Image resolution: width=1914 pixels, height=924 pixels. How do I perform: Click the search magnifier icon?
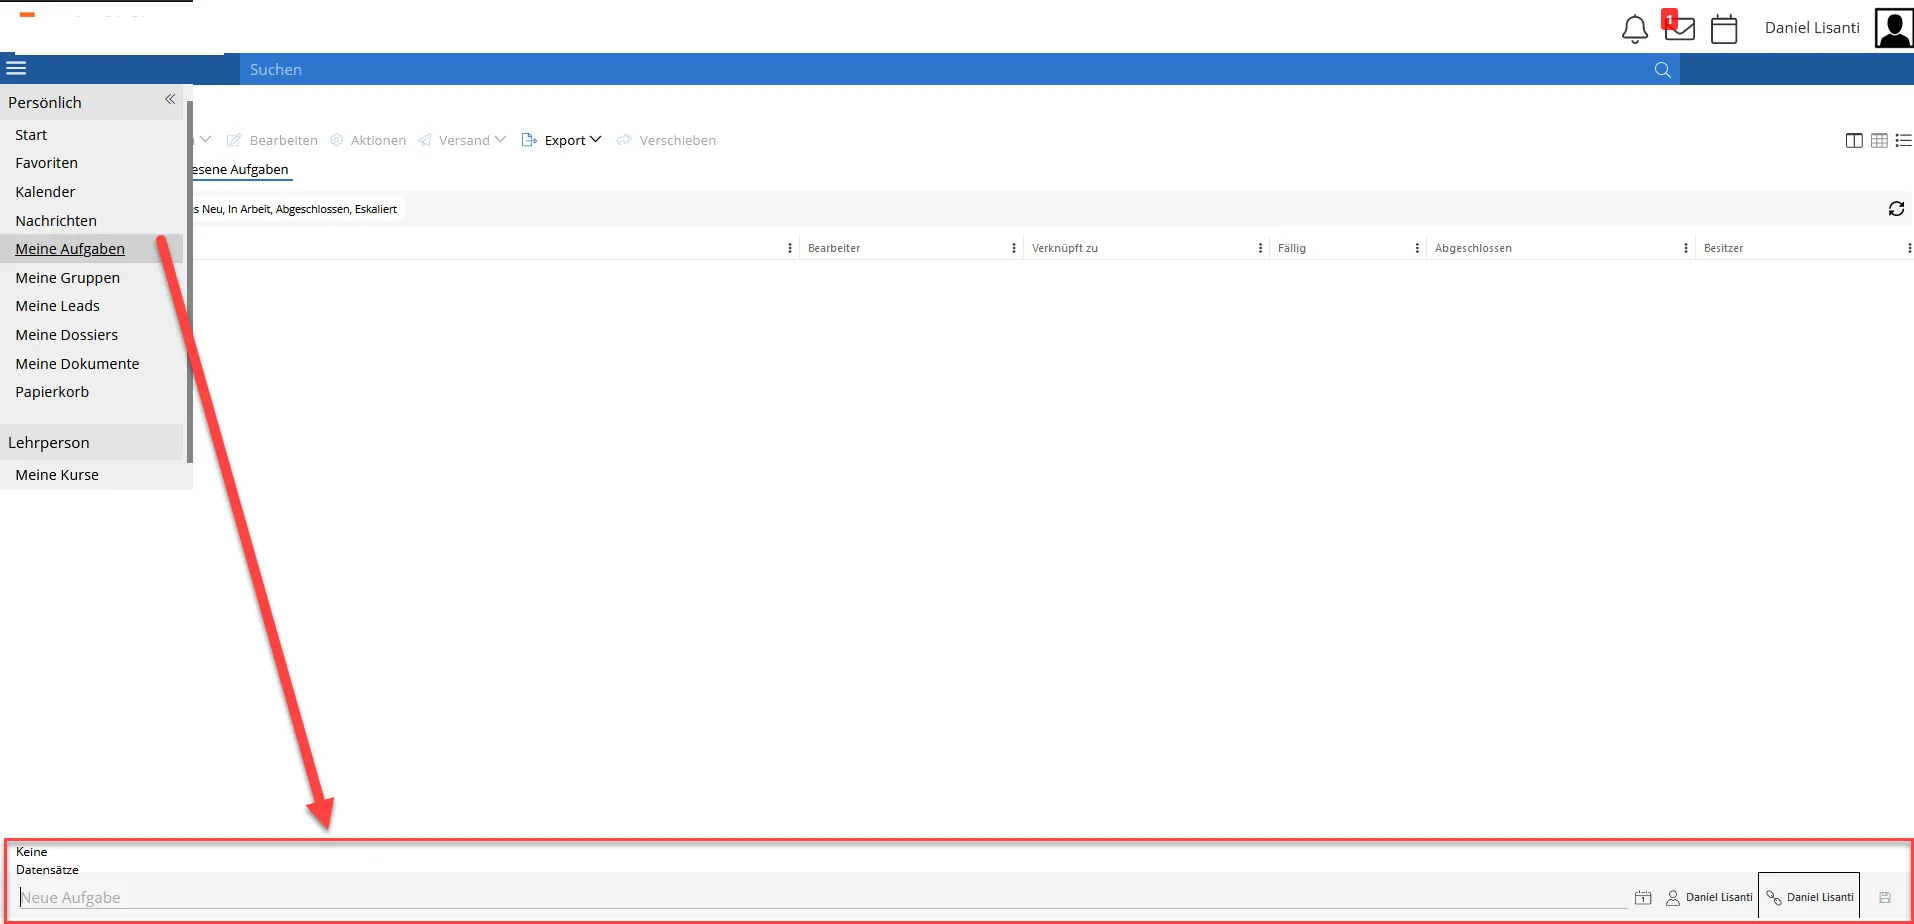pos(1662,70)
